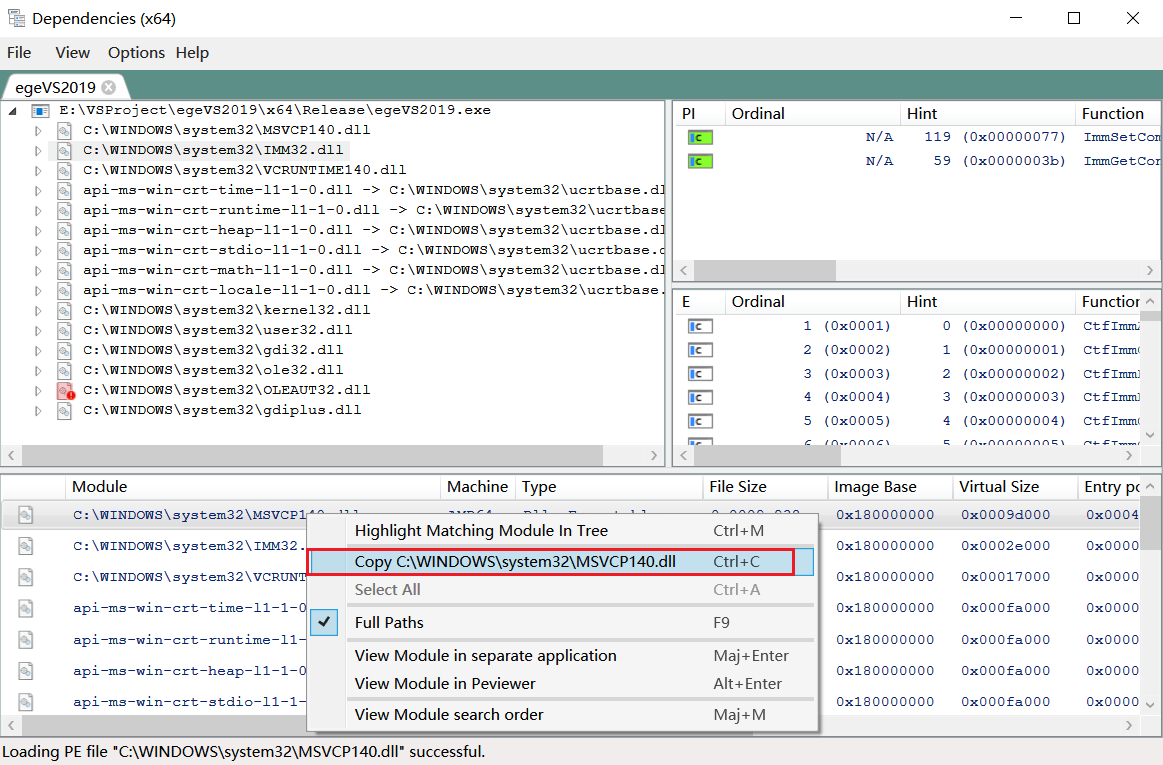This screenshot has width=1163, height=765.
Task: Sort imports by Hint column header
Action: [x=987, y=114]
